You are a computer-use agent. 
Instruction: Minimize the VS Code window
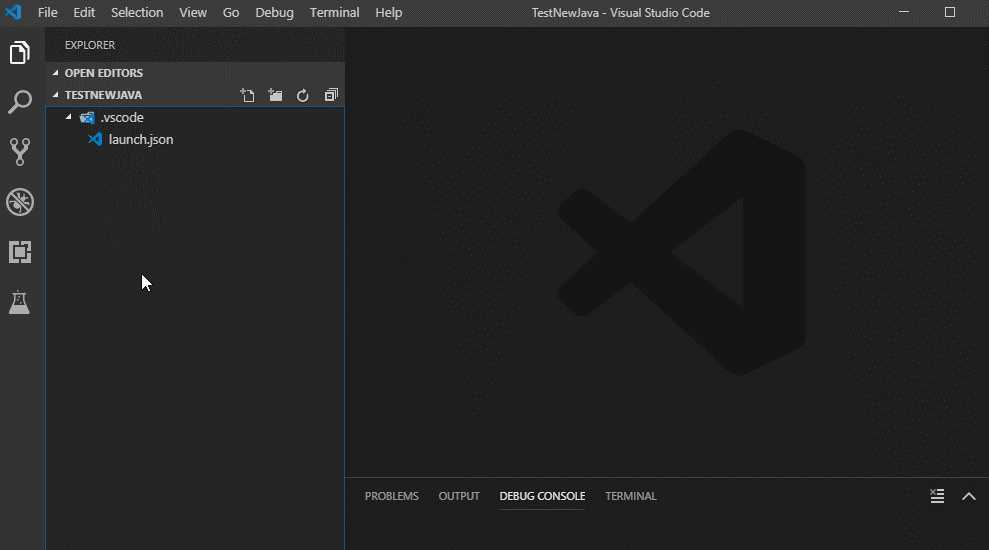904,12
